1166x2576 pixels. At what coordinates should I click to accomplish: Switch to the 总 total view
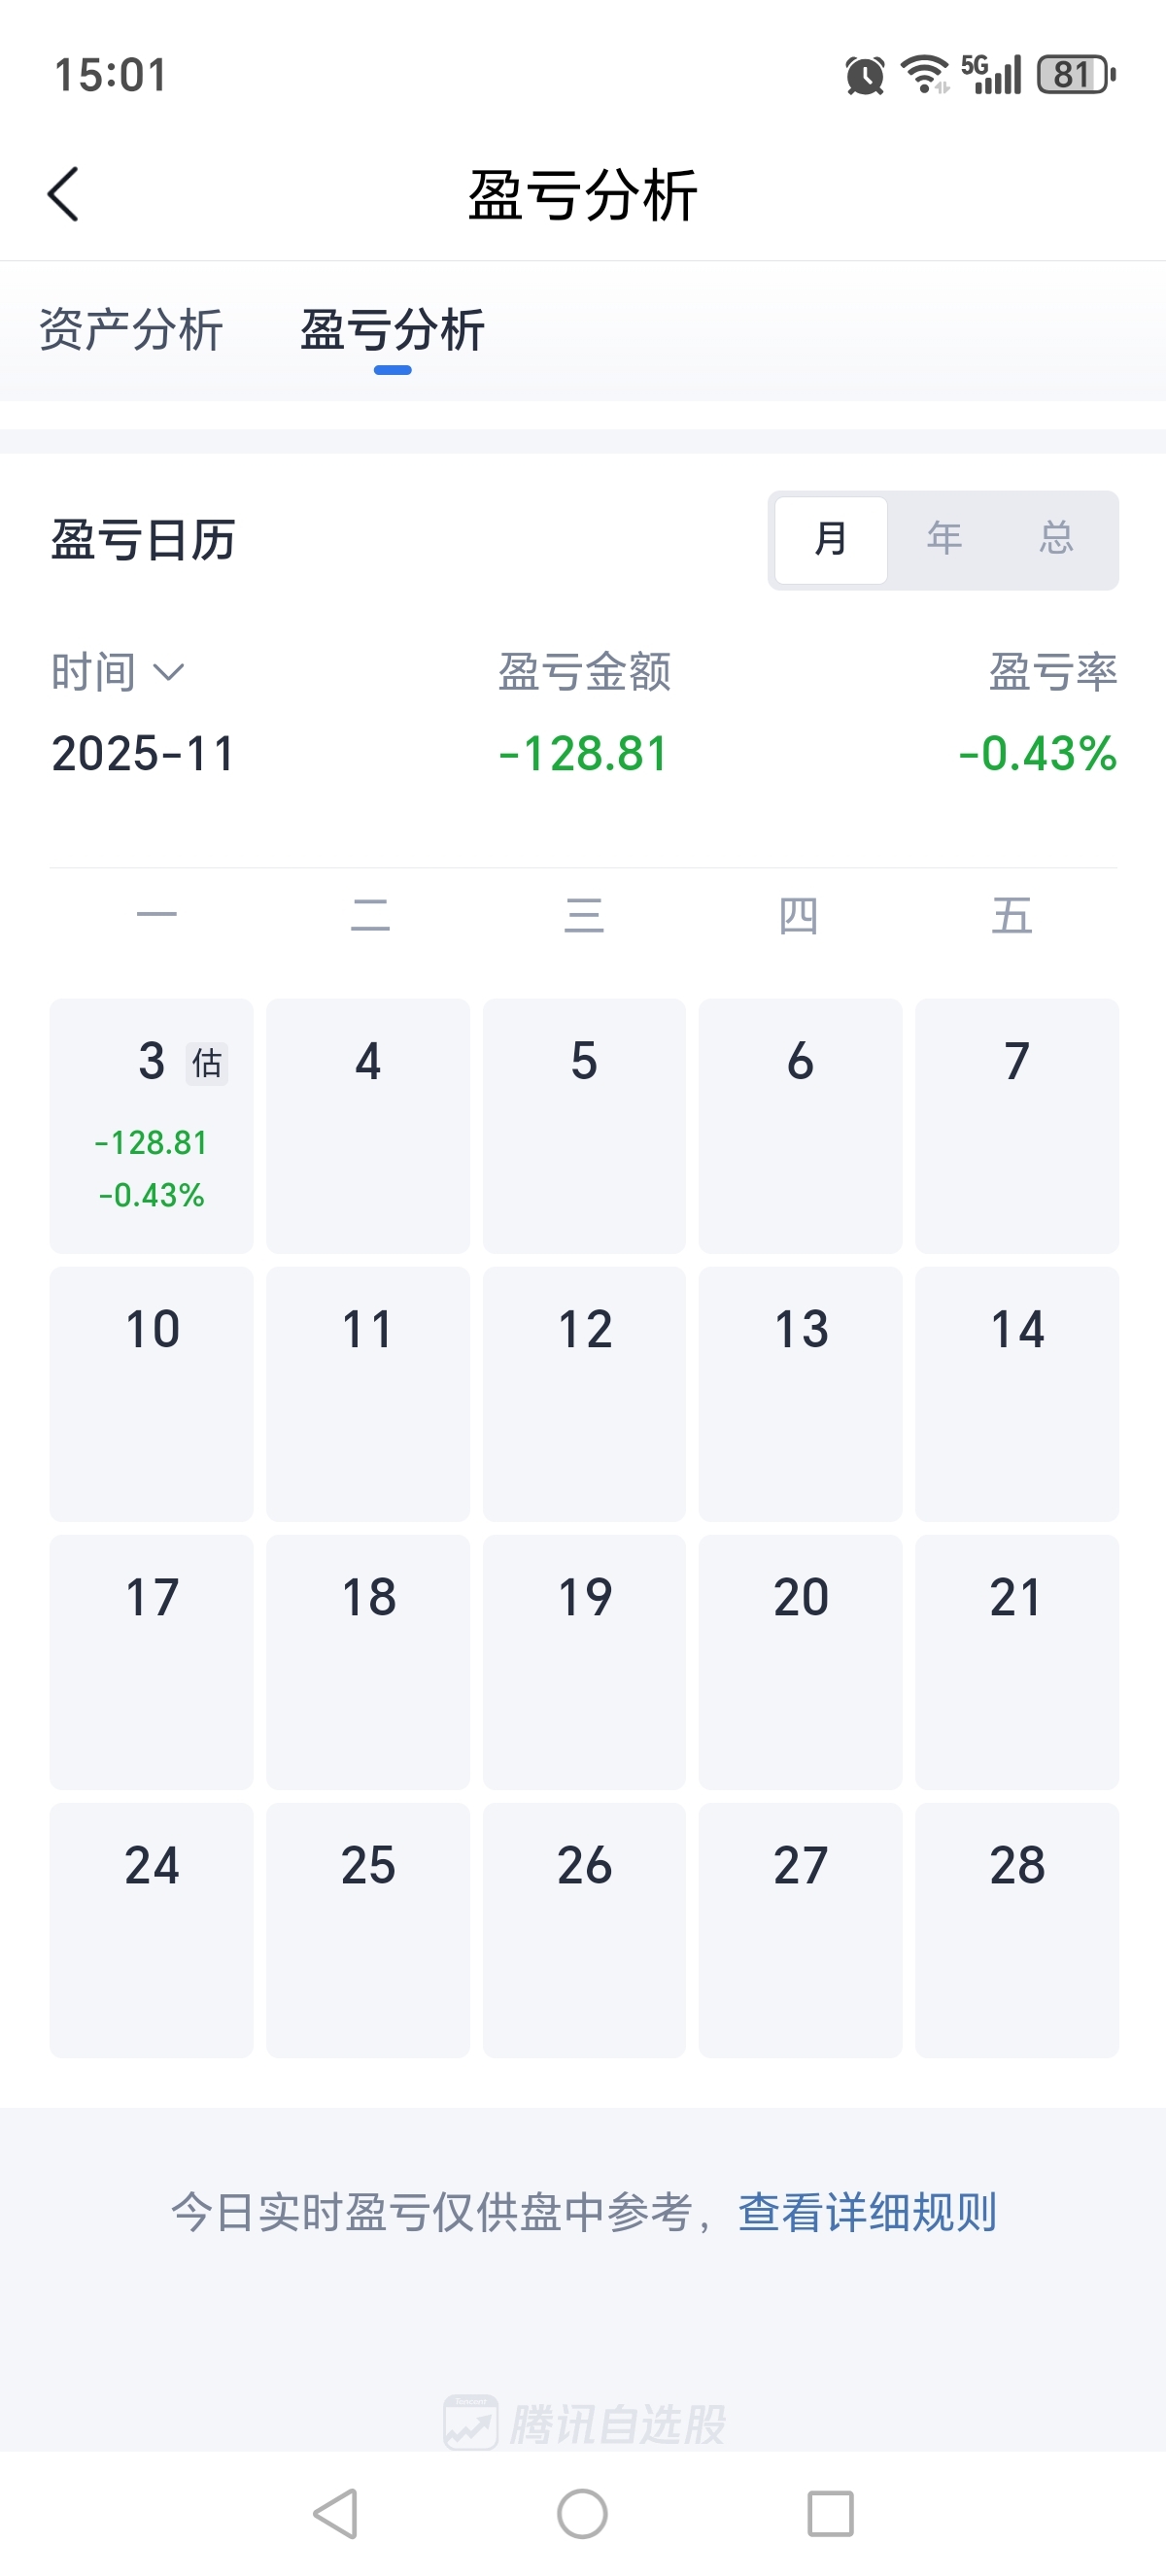pyautogui.click(x=1056, y=539)
